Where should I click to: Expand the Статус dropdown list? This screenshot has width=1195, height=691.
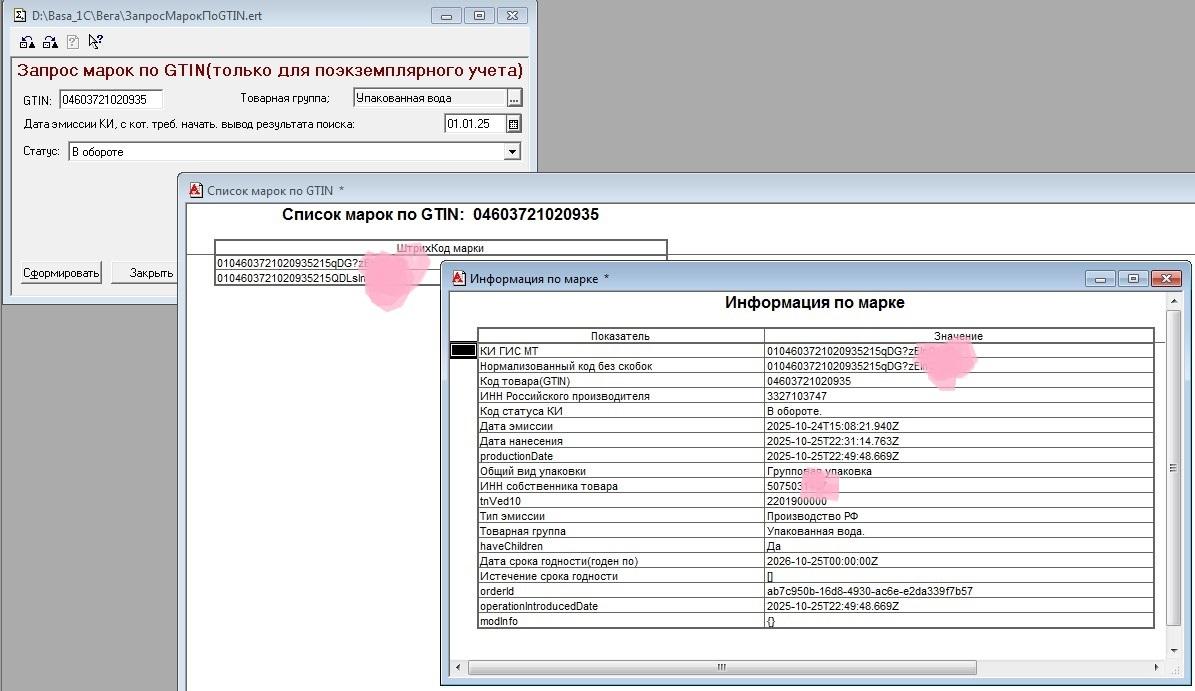[512, 152]
